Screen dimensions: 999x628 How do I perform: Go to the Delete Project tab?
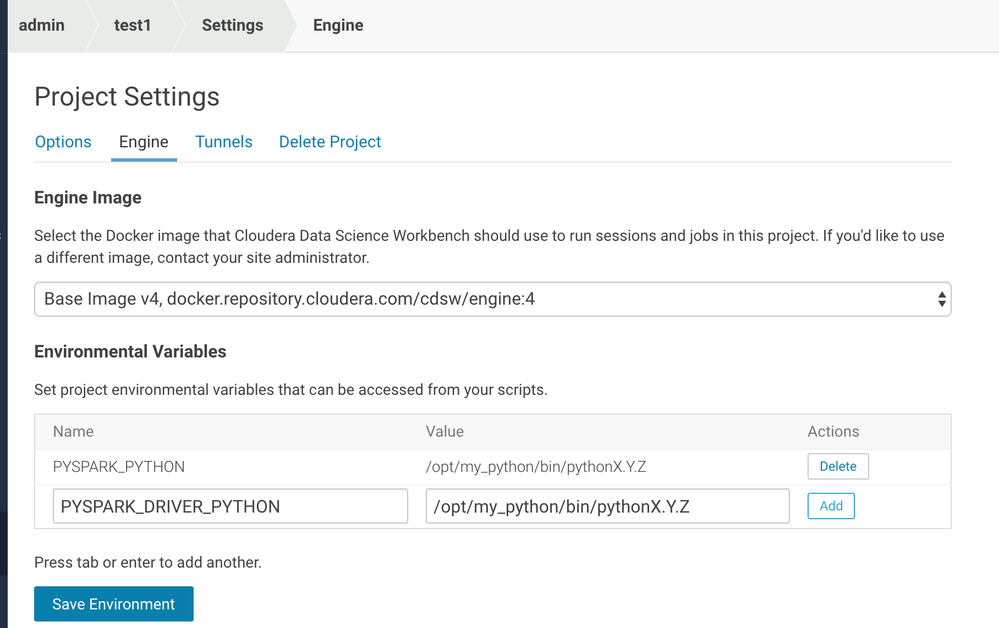[330, 142]
